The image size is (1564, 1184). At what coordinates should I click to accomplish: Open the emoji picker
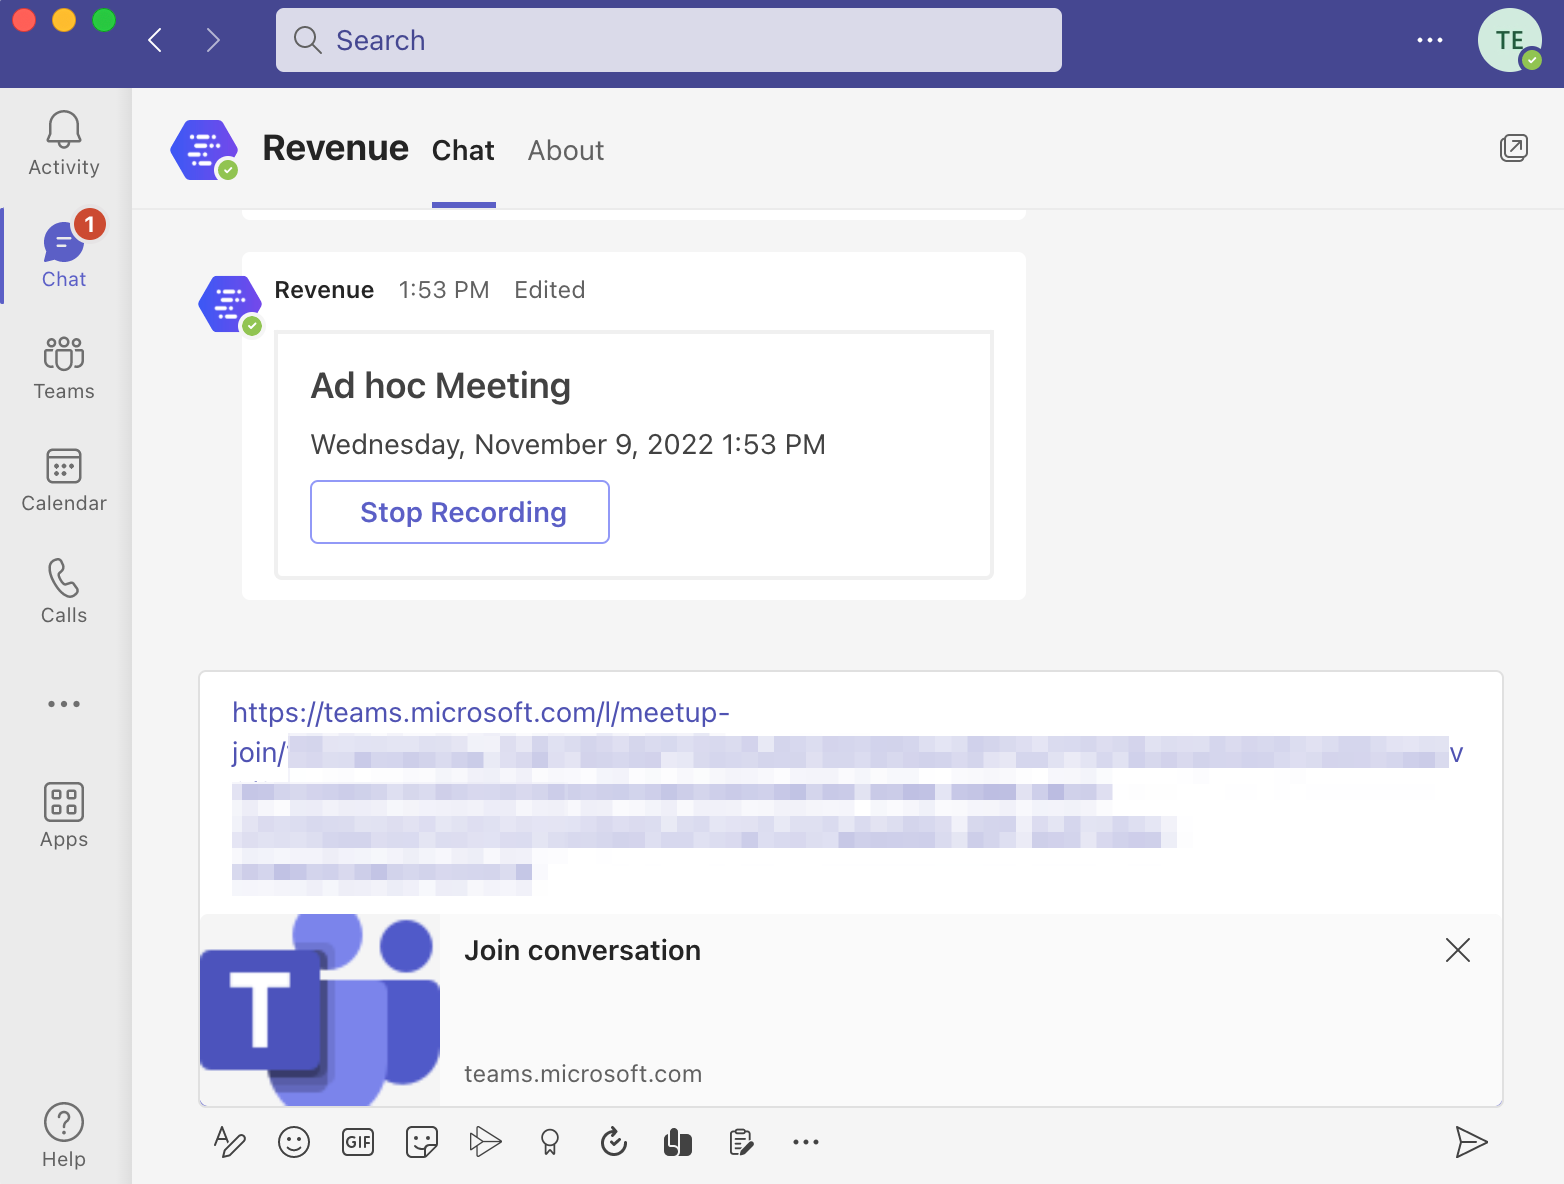click(294, 1142)
